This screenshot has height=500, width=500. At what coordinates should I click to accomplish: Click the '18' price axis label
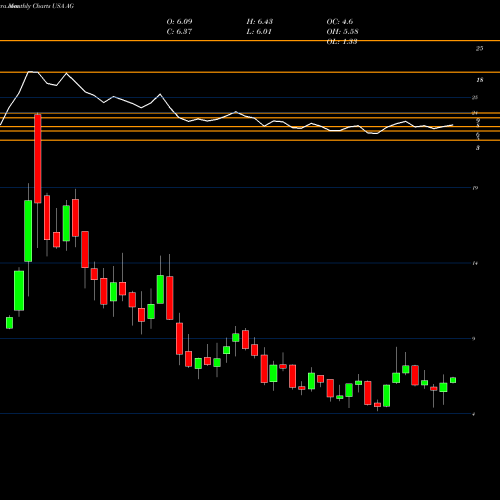pyautogui.click(x=480, y=80)
